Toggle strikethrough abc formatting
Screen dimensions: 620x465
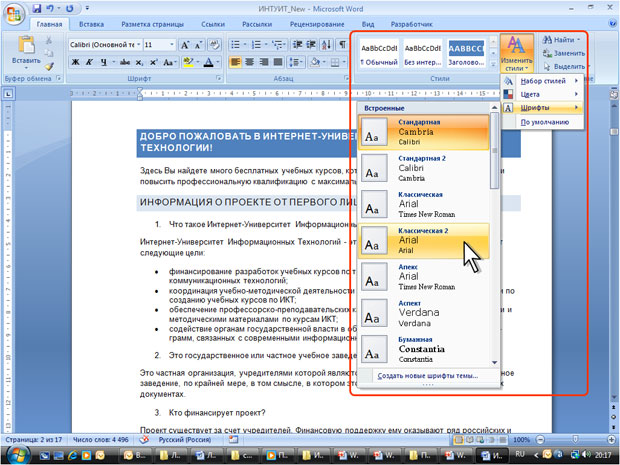125,62
